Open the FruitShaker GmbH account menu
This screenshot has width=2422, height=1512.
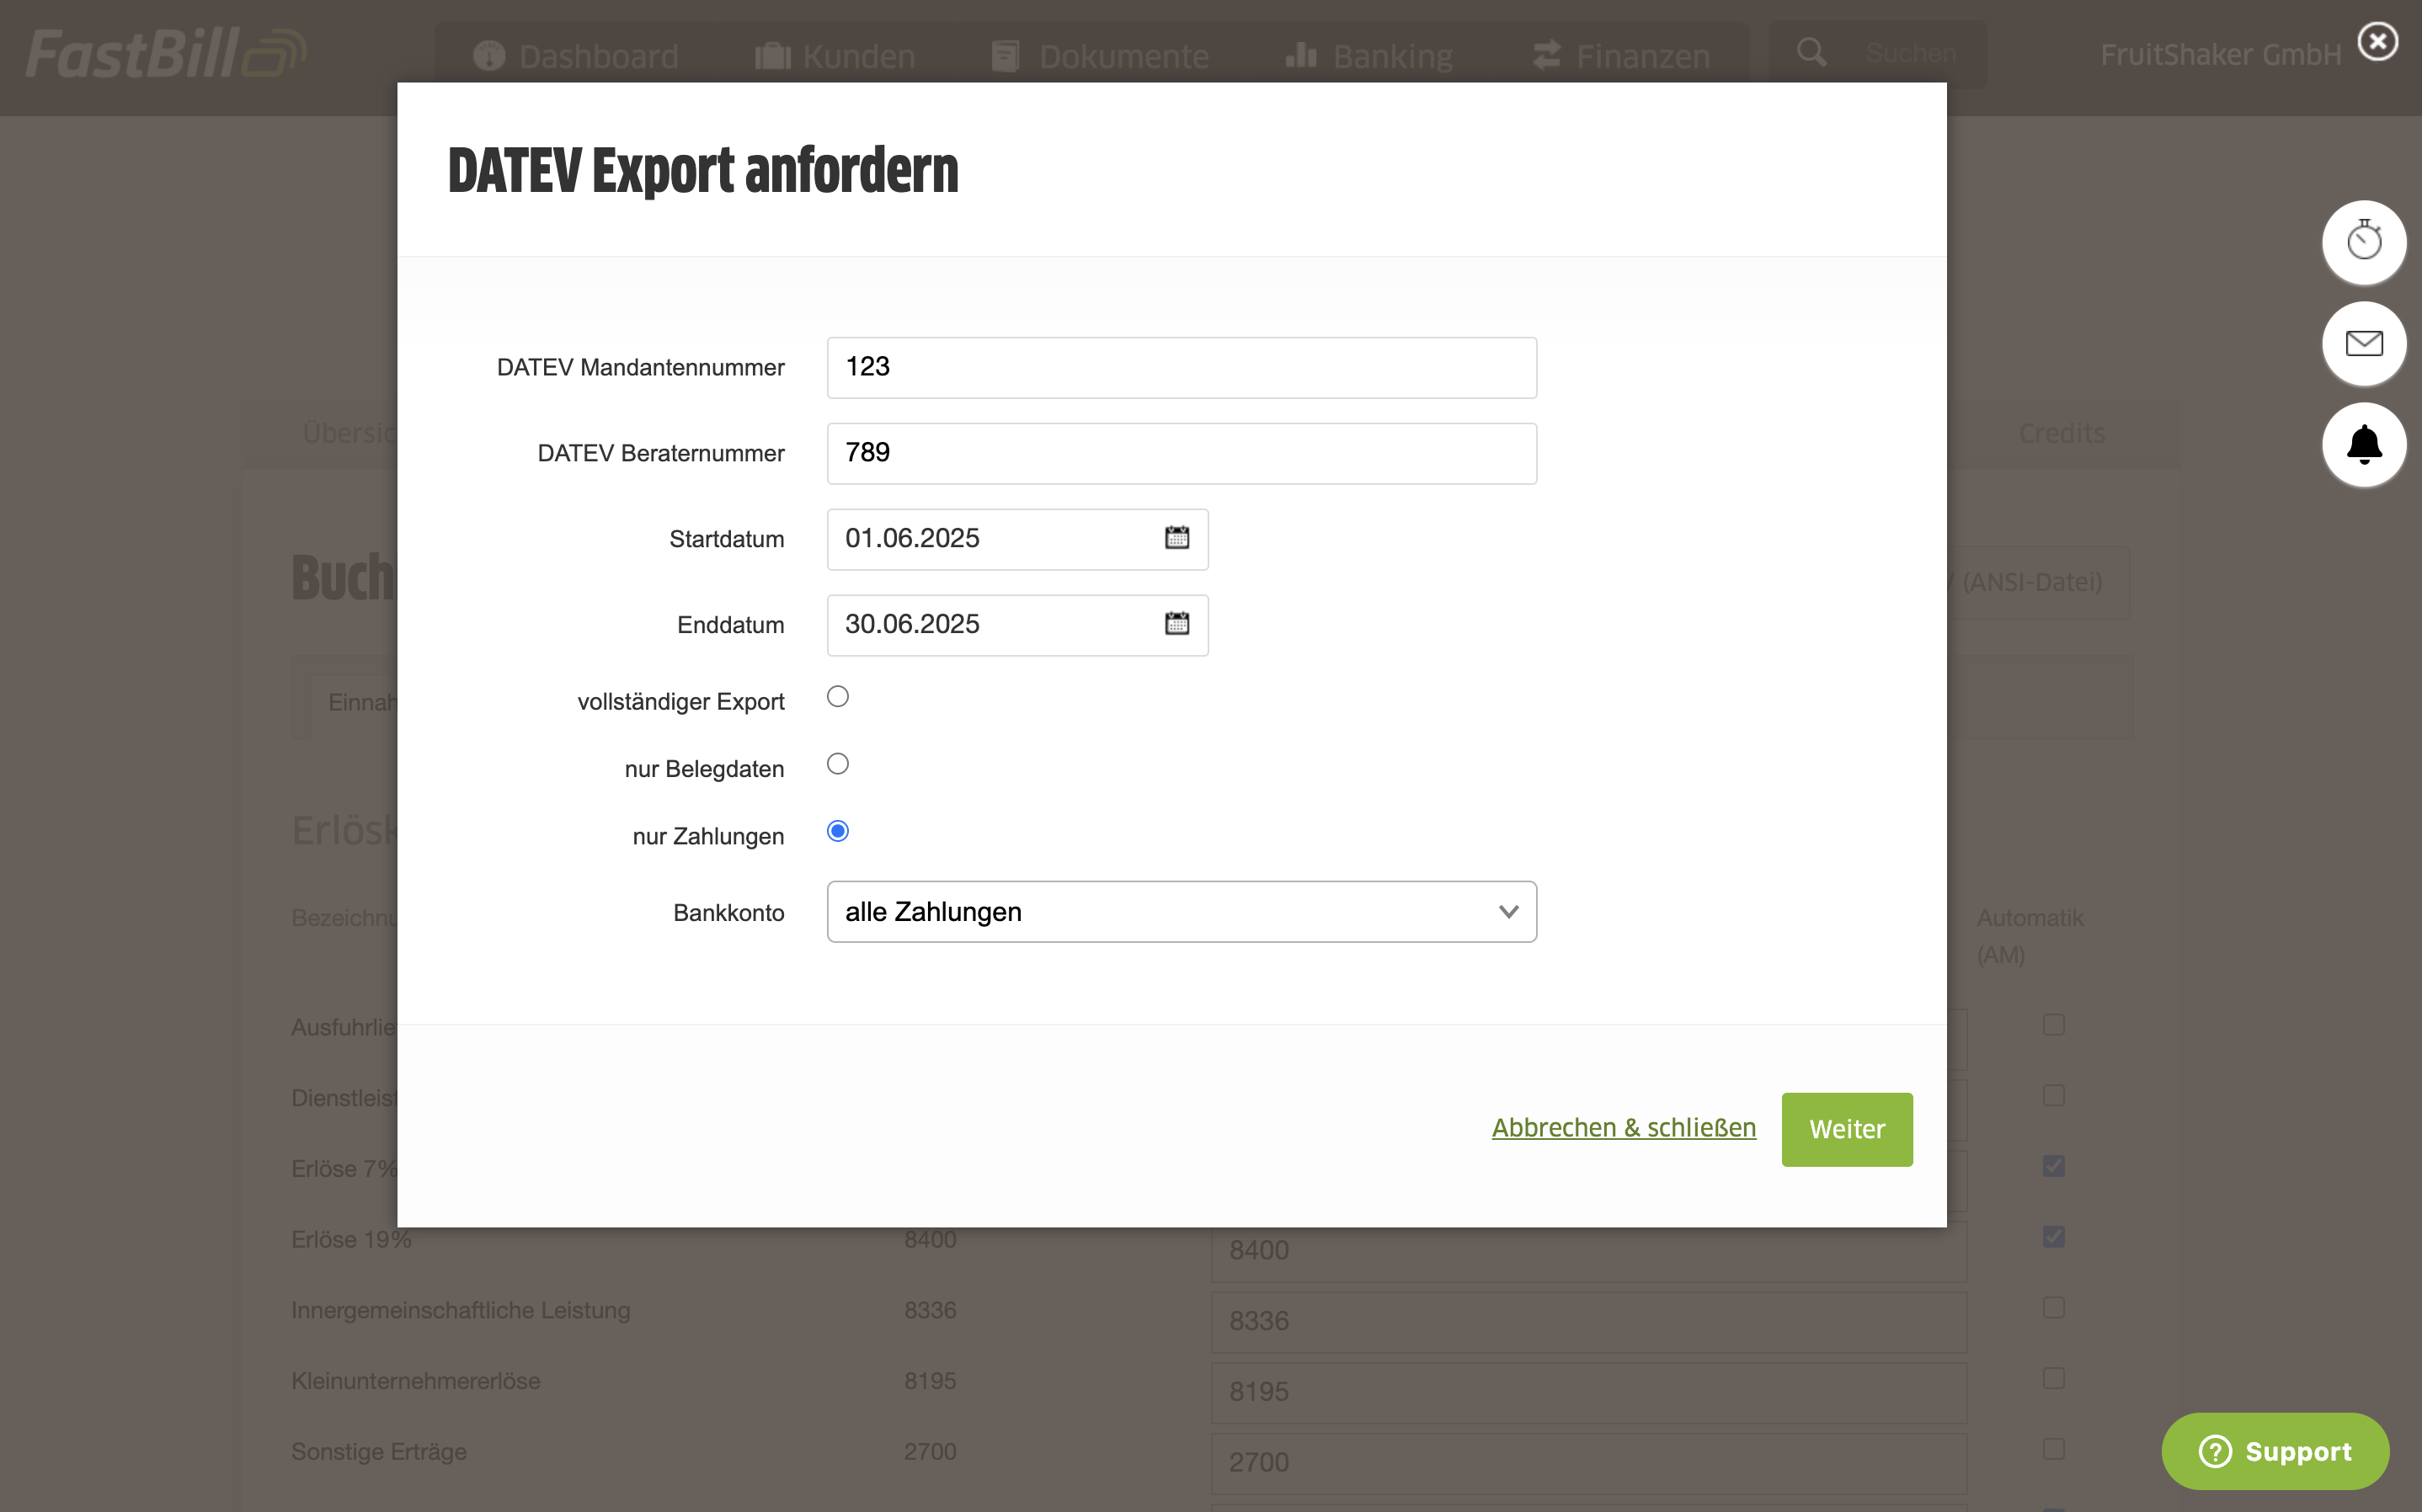2220,55
